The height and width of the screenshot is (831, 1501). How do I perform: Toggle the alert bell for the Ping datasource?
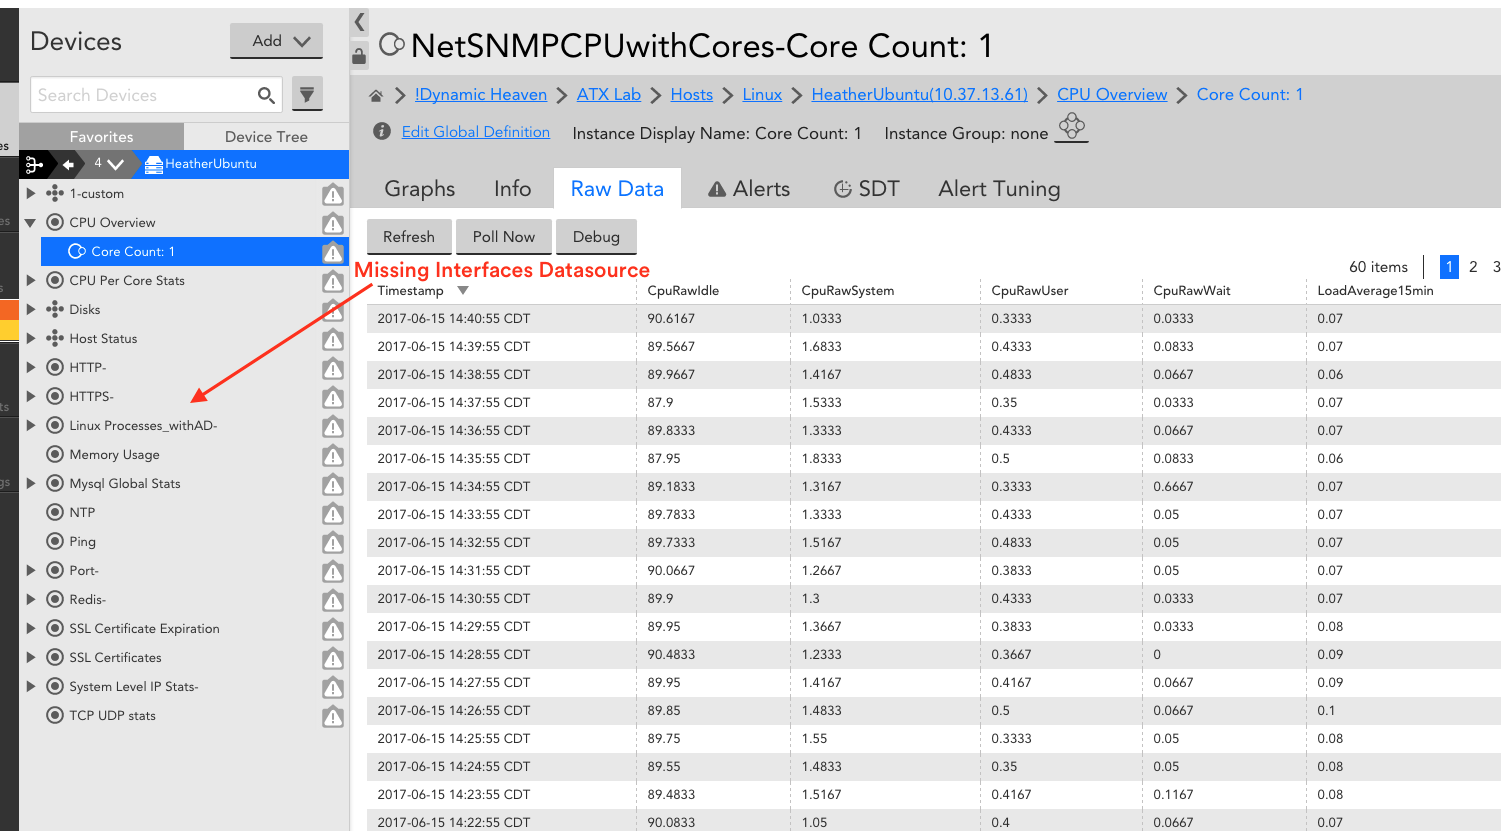[x=333, y=543]
